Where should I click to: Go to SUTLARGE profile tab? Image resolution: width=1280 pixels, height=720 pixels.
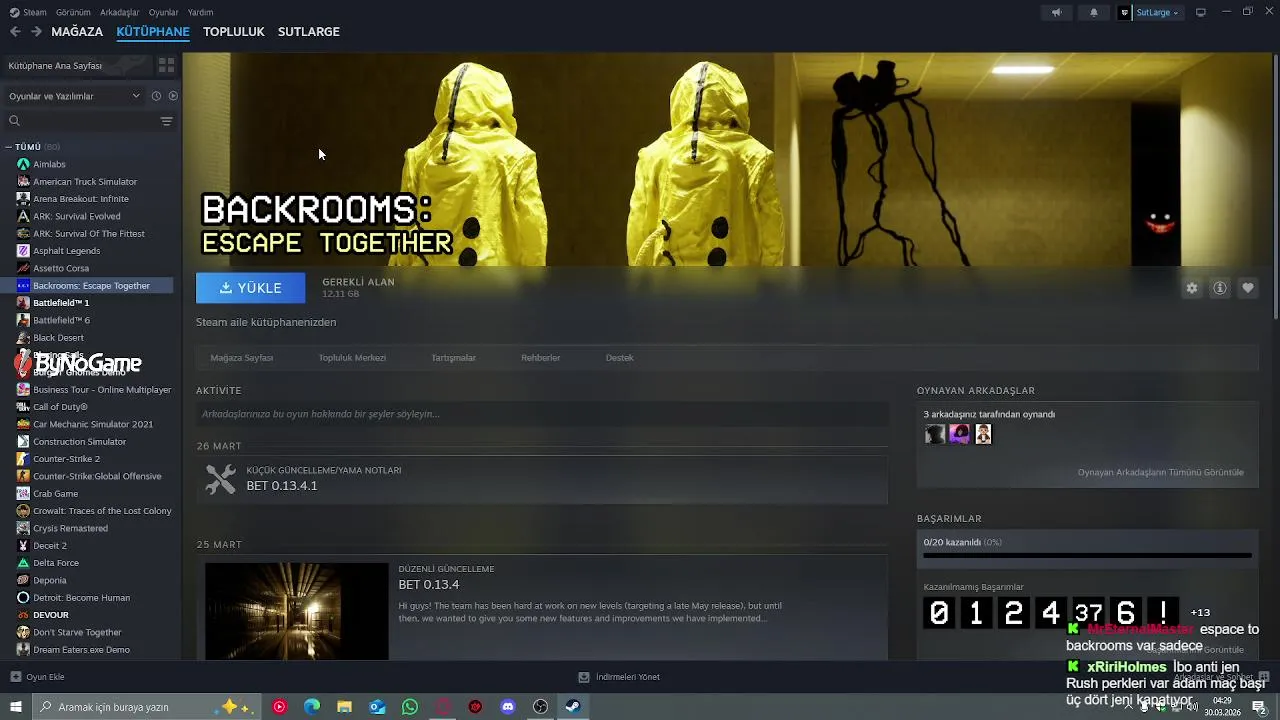point(309,32)
